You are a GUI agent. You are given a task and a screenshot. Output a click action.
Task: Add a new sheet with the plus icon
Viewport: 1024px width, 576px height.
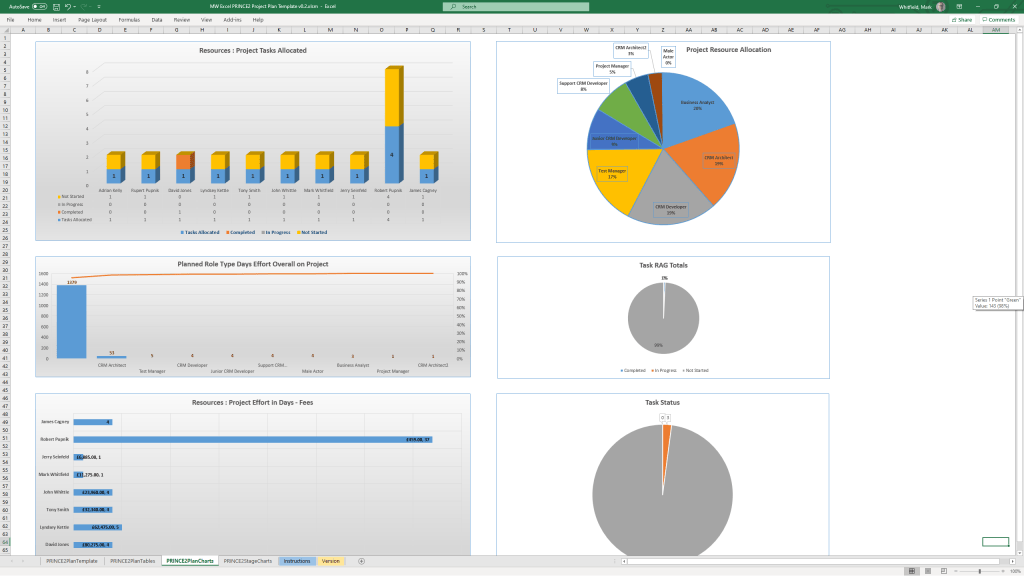[x=361, y=561]
